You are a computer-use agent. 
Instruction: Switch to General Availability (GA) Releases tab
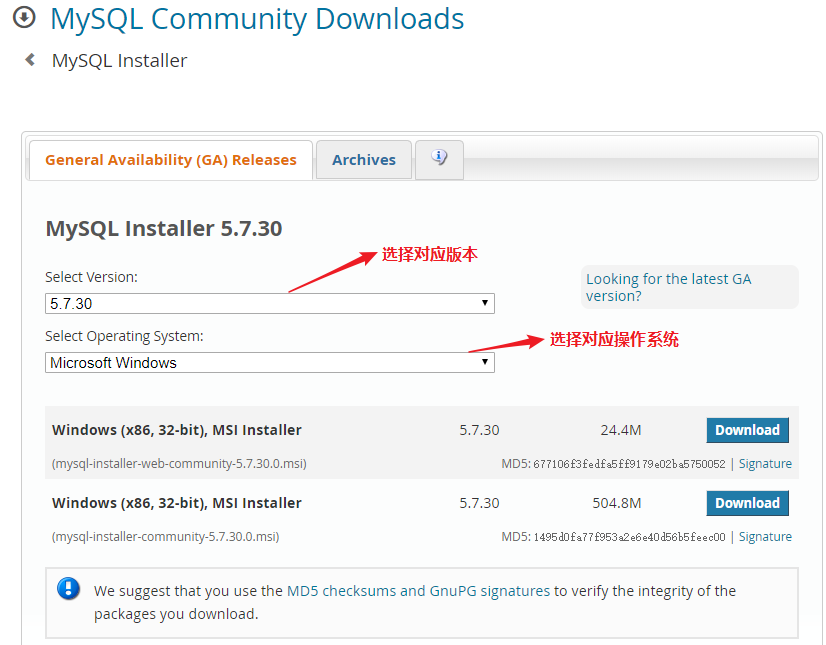pos(171,160)
